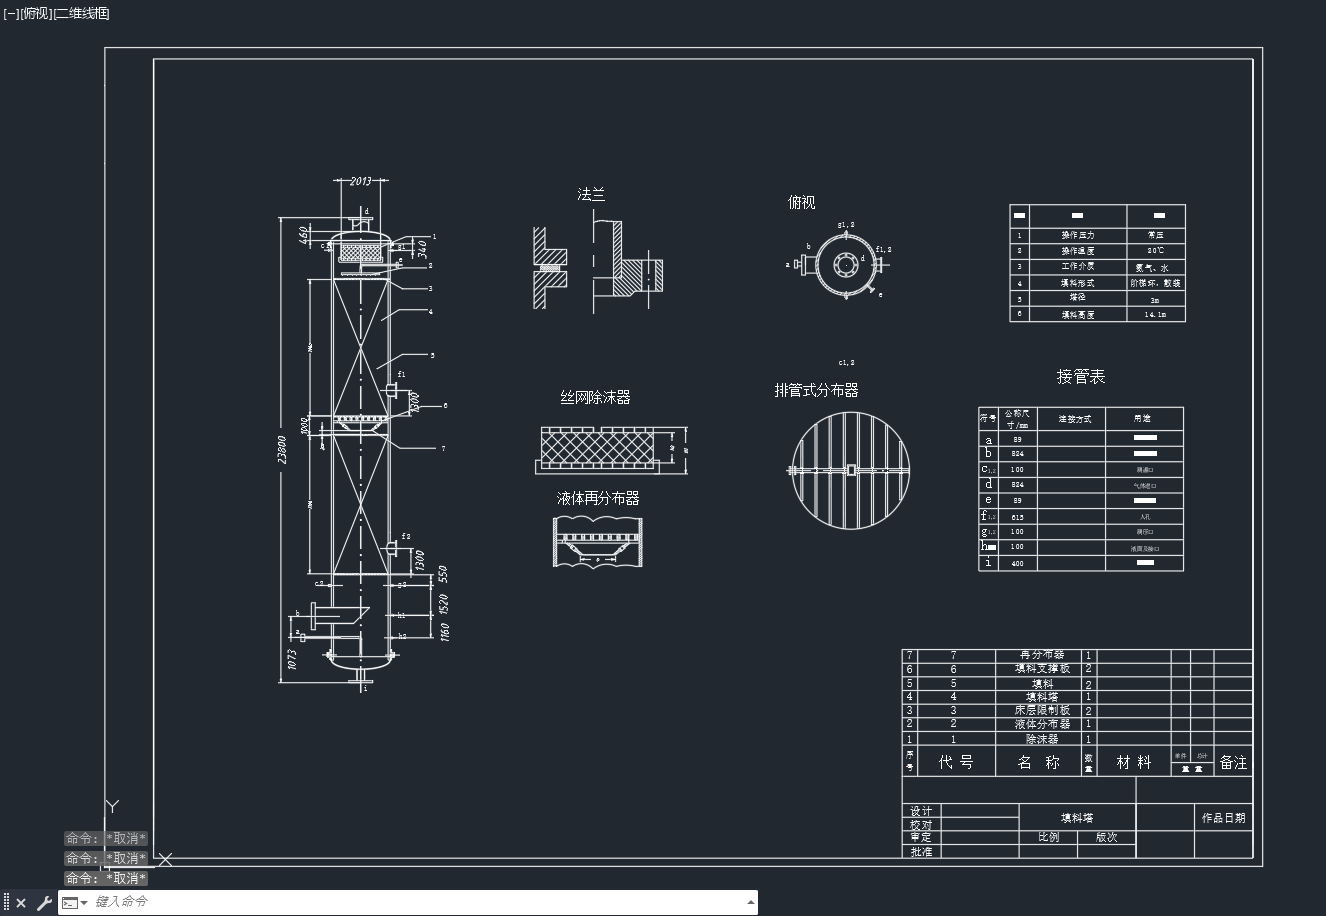Screen dimensions: 1326x916
Task: Open the 二维线框 visual style menu
Action: 81,13
